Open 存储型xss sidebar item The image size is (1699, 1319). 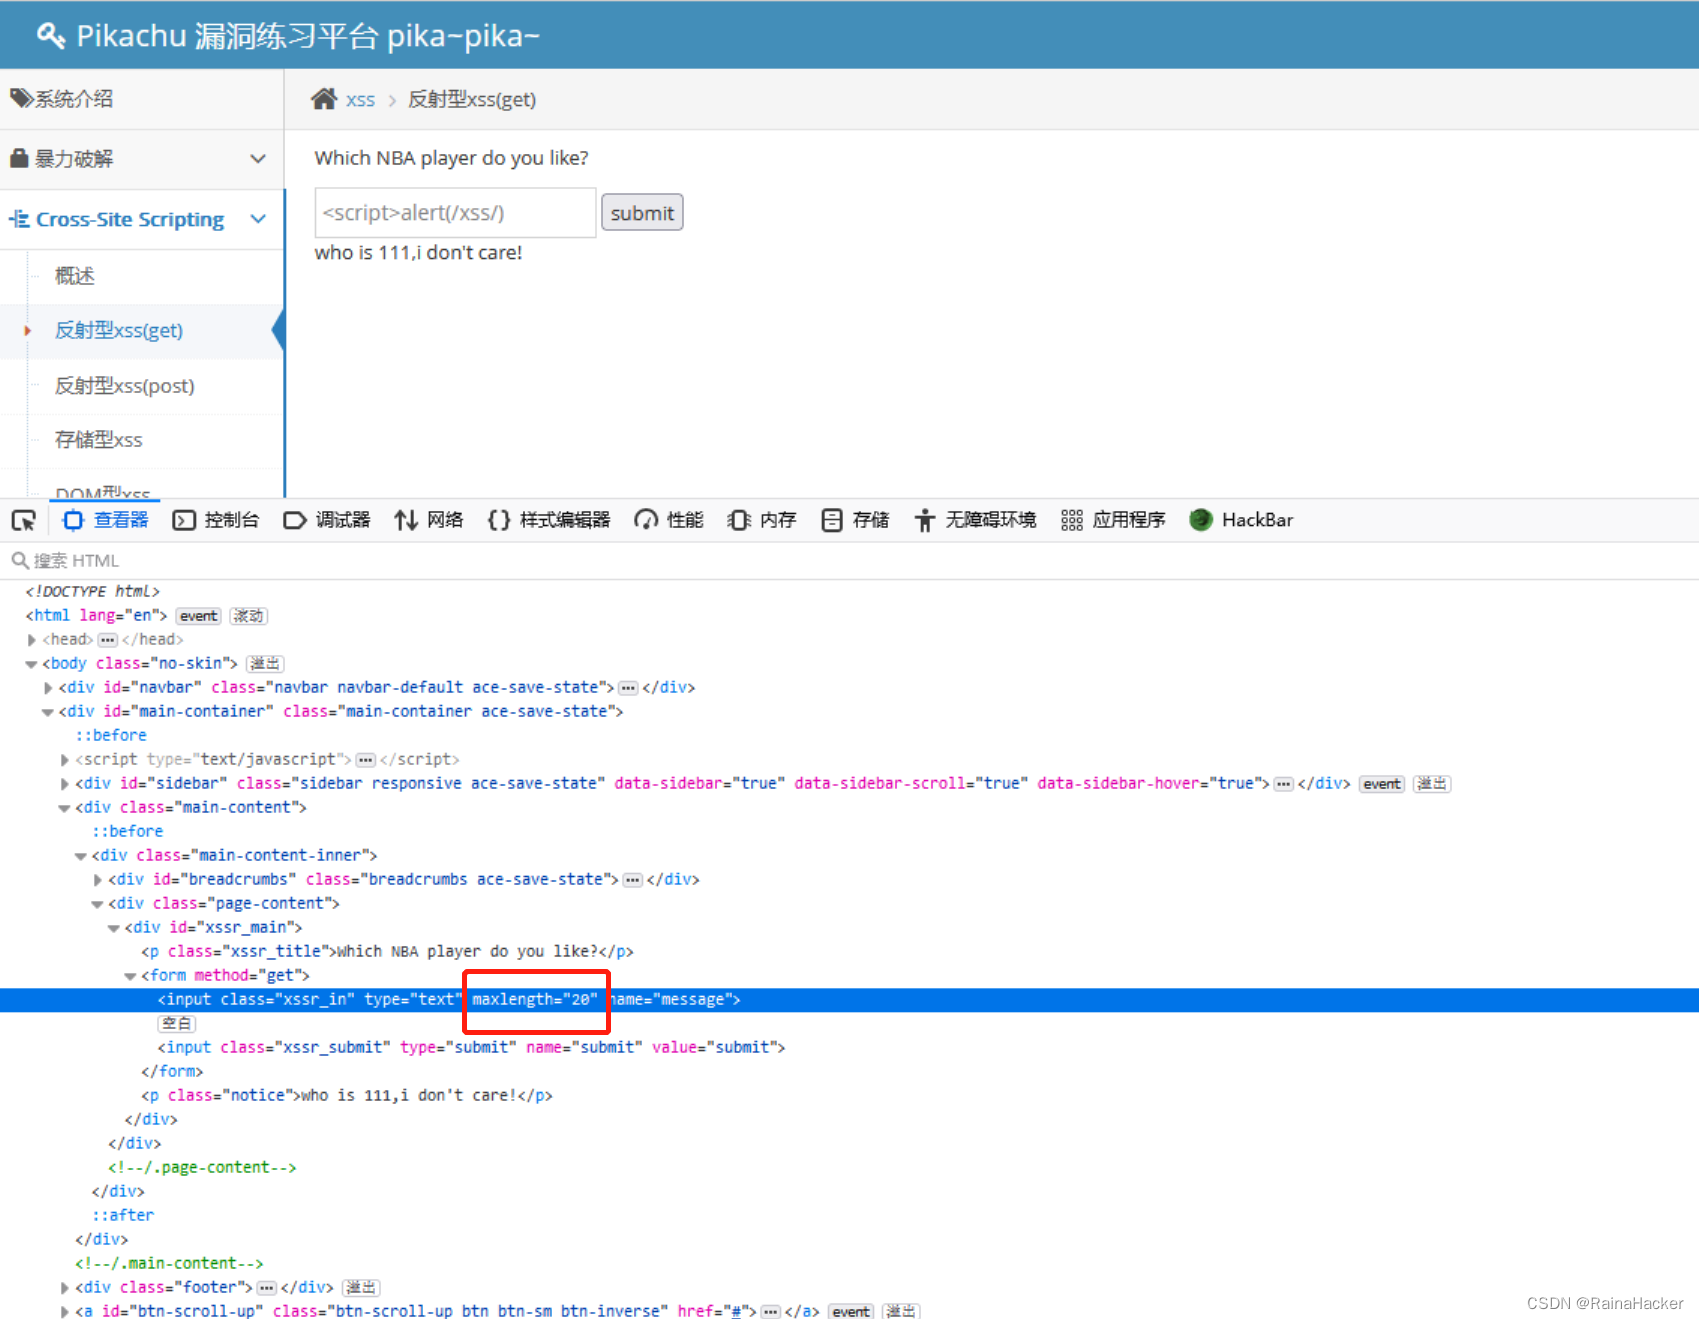[98, 440]
